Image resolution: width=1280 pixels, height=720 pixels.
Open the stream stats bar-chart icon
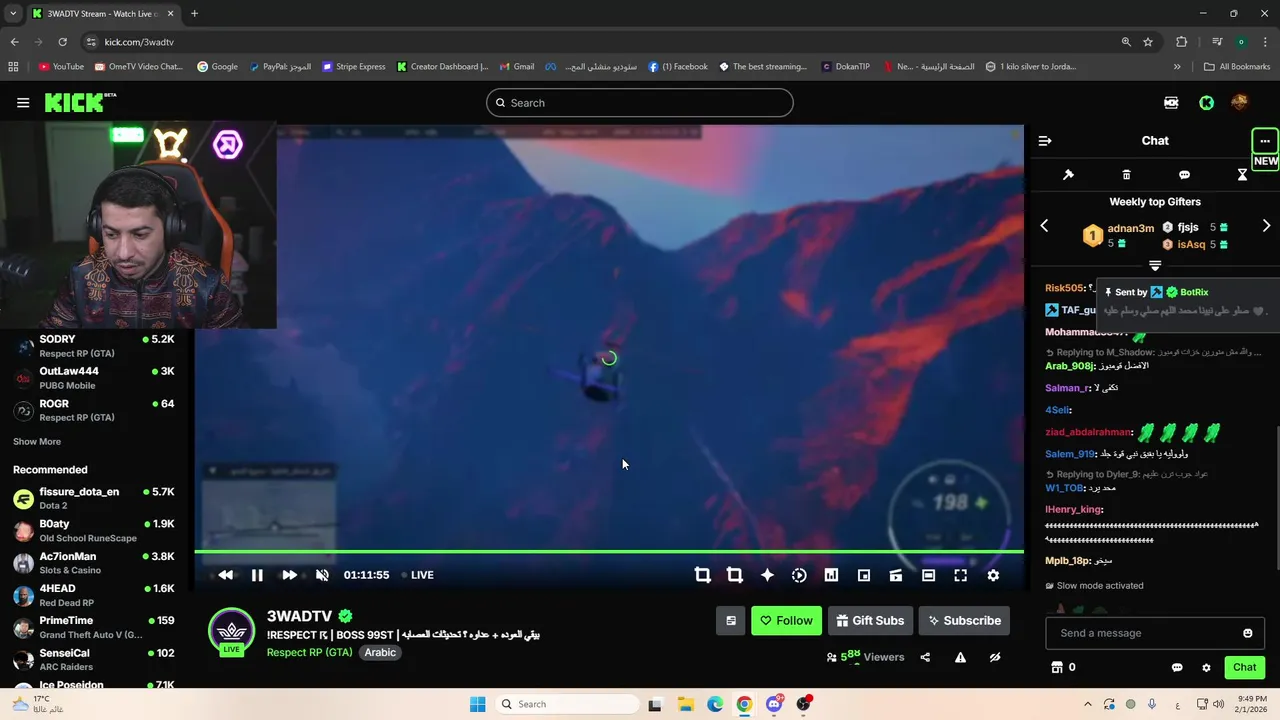coord(831,575)
